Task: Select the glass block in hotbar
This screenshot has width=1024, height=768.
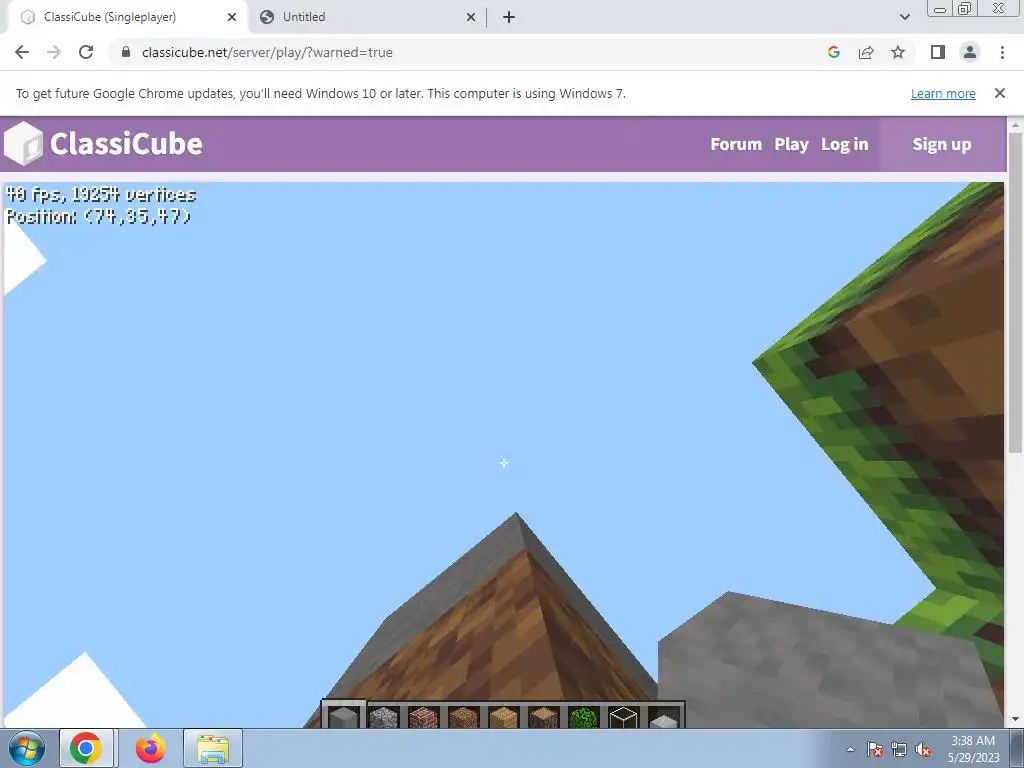Action: pyautogui.click(x=623, y=718)
